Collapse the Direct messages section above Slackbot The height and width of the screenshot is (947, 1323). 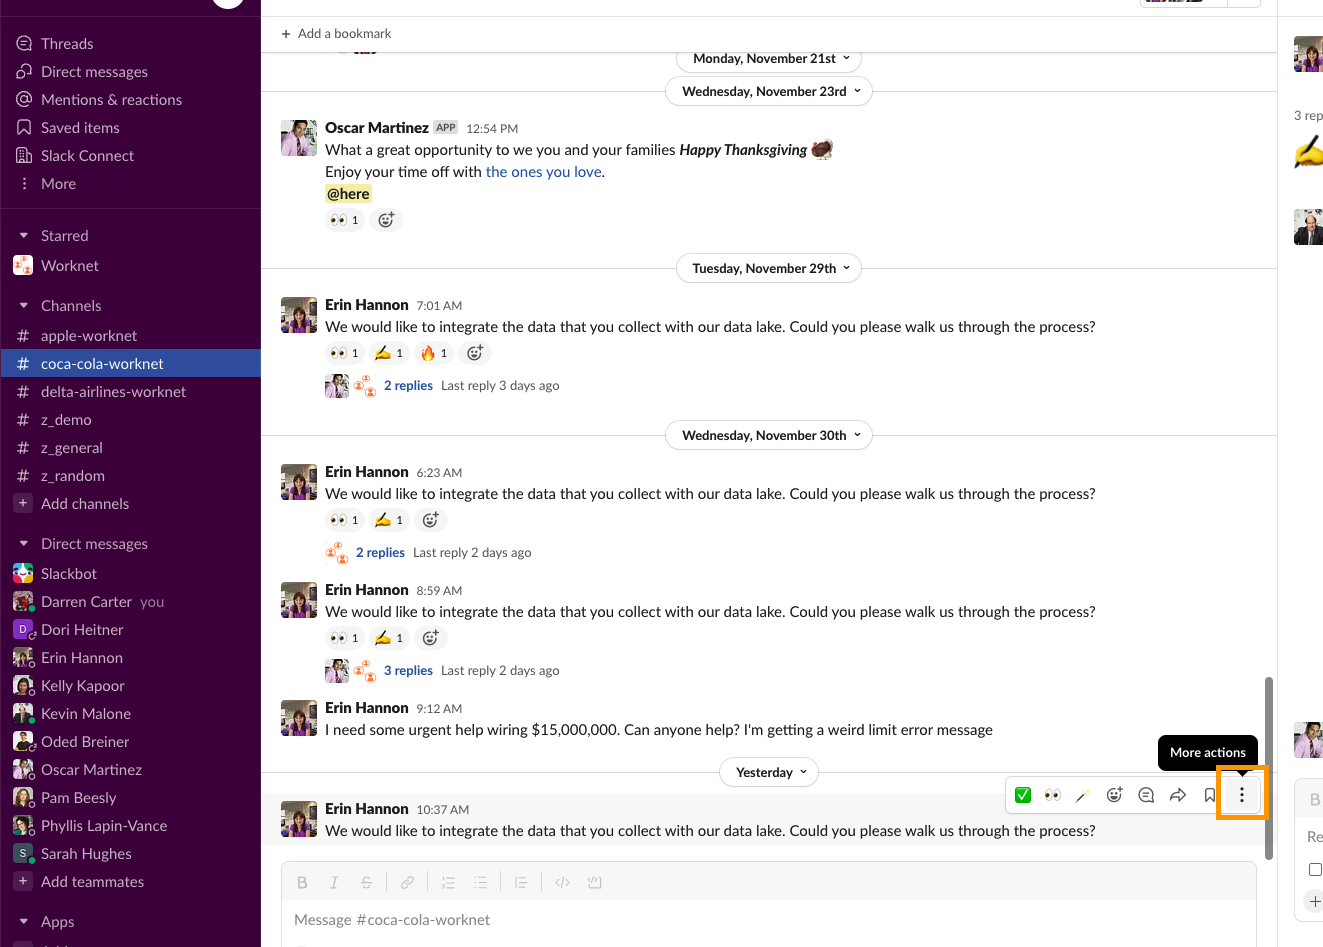tap(24, 544)
